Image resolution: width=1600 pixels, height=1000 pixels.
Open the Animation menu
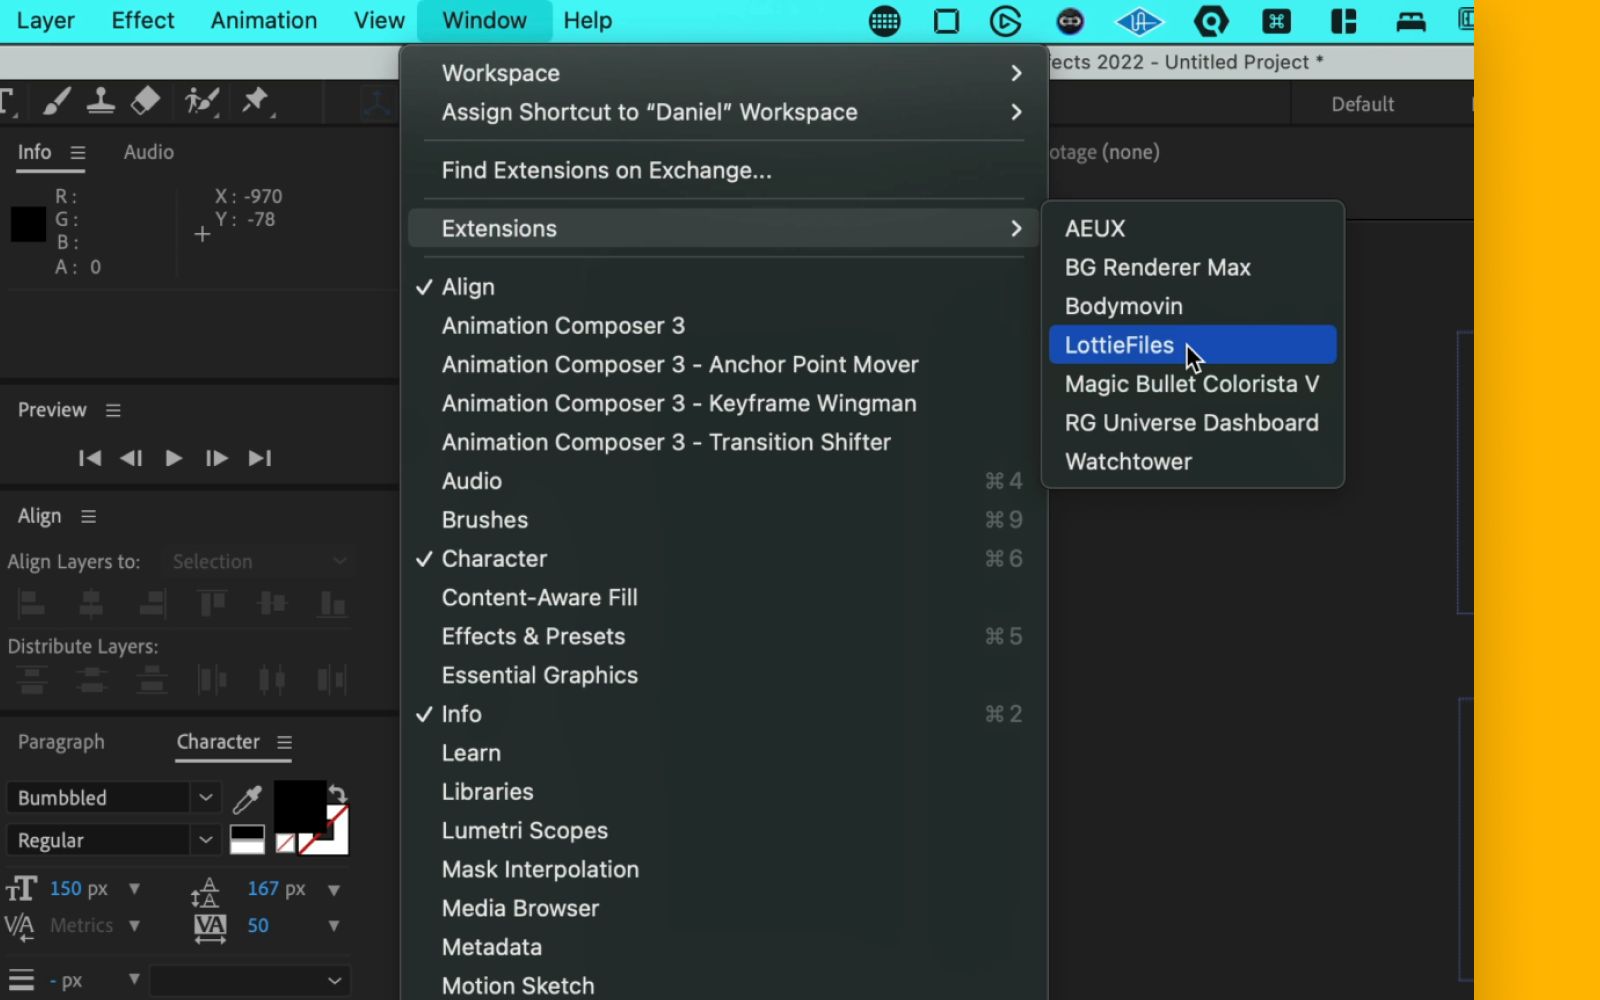[x=264, y=21]
